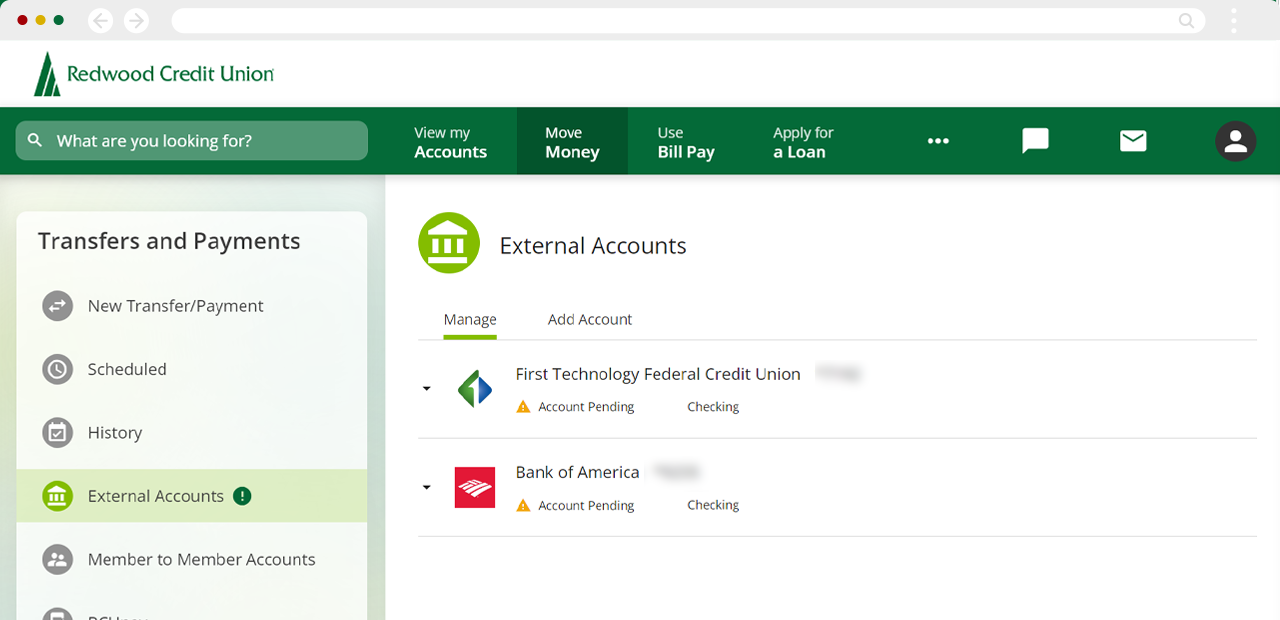Screen dimensions: 1280x620
Task: Click the First Technology Federal Credit Union logo
Action: [475, 389]
